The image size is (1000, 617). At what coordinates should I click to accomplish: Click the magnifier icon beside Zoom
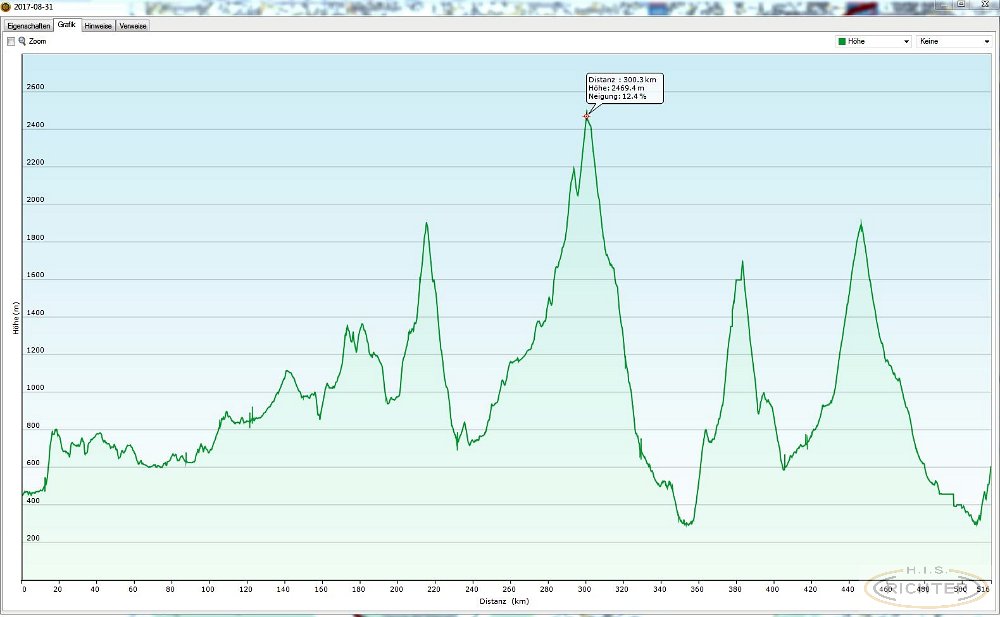tap(22, 42)
